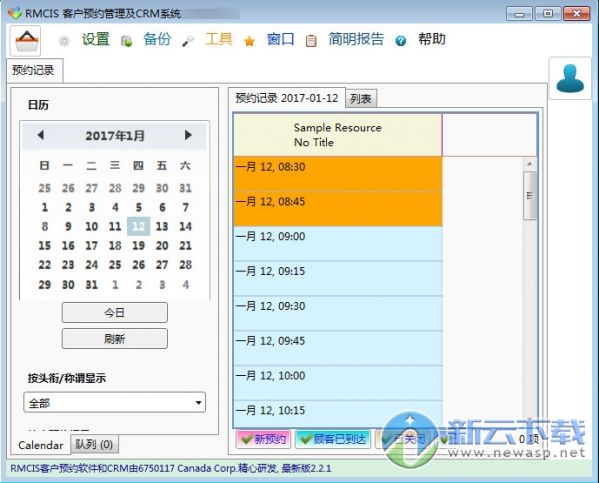Switch to the 列表 tab
The image size is (599, 483).
361,99
